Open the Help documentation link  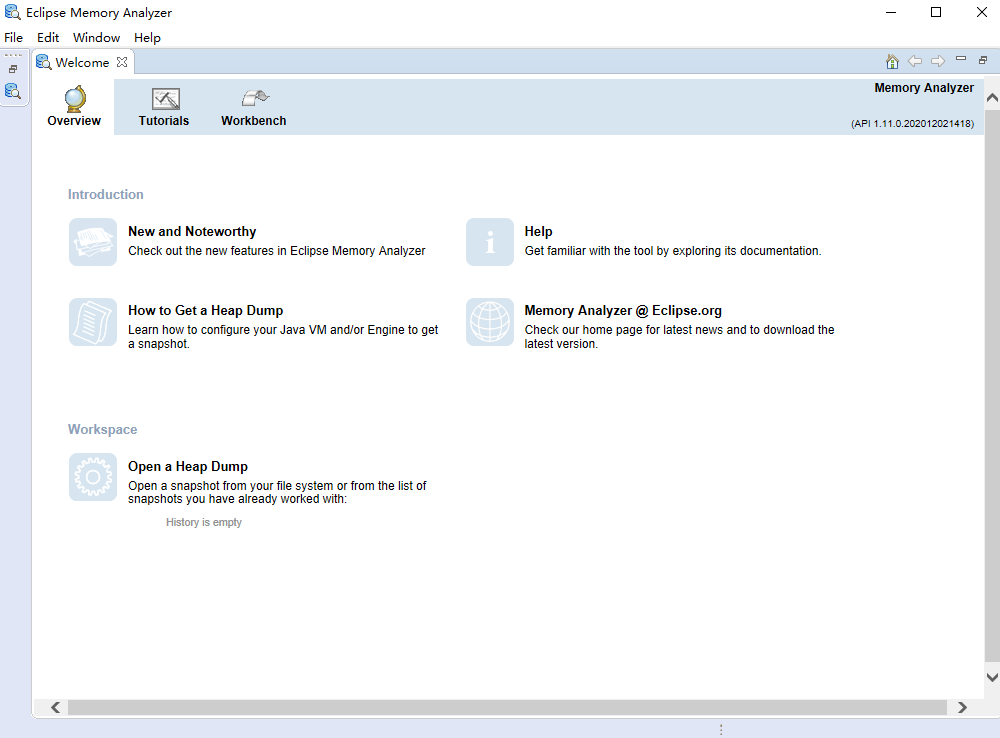538,232
